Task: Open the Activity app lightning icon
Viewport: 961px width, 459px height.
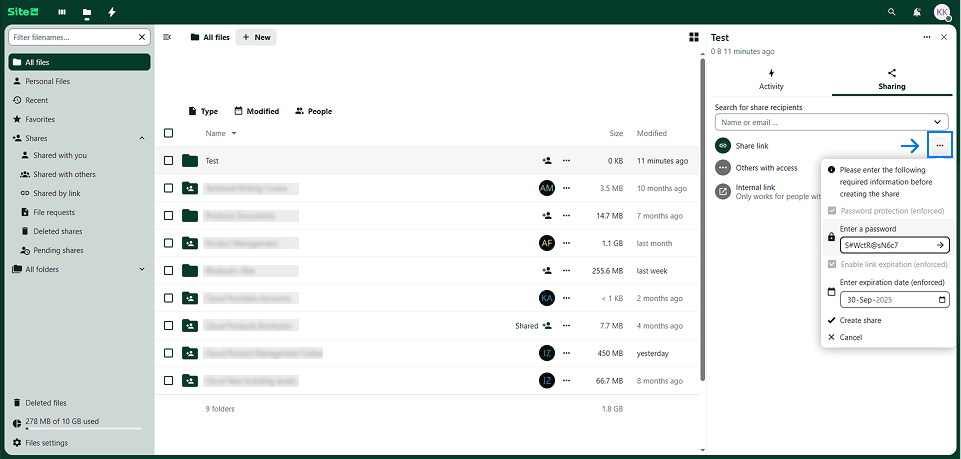Action: [x=112, y=12]
